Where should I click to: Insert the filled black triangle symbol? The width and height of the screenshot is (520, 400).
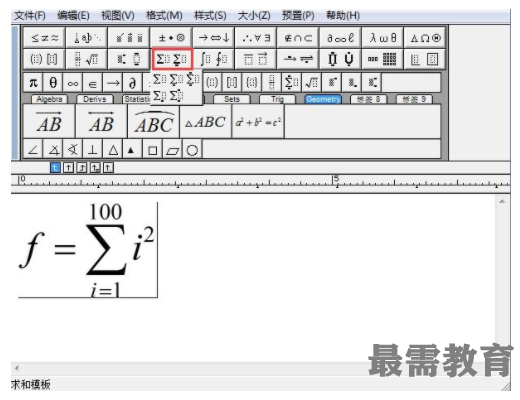tap(132, 150)
